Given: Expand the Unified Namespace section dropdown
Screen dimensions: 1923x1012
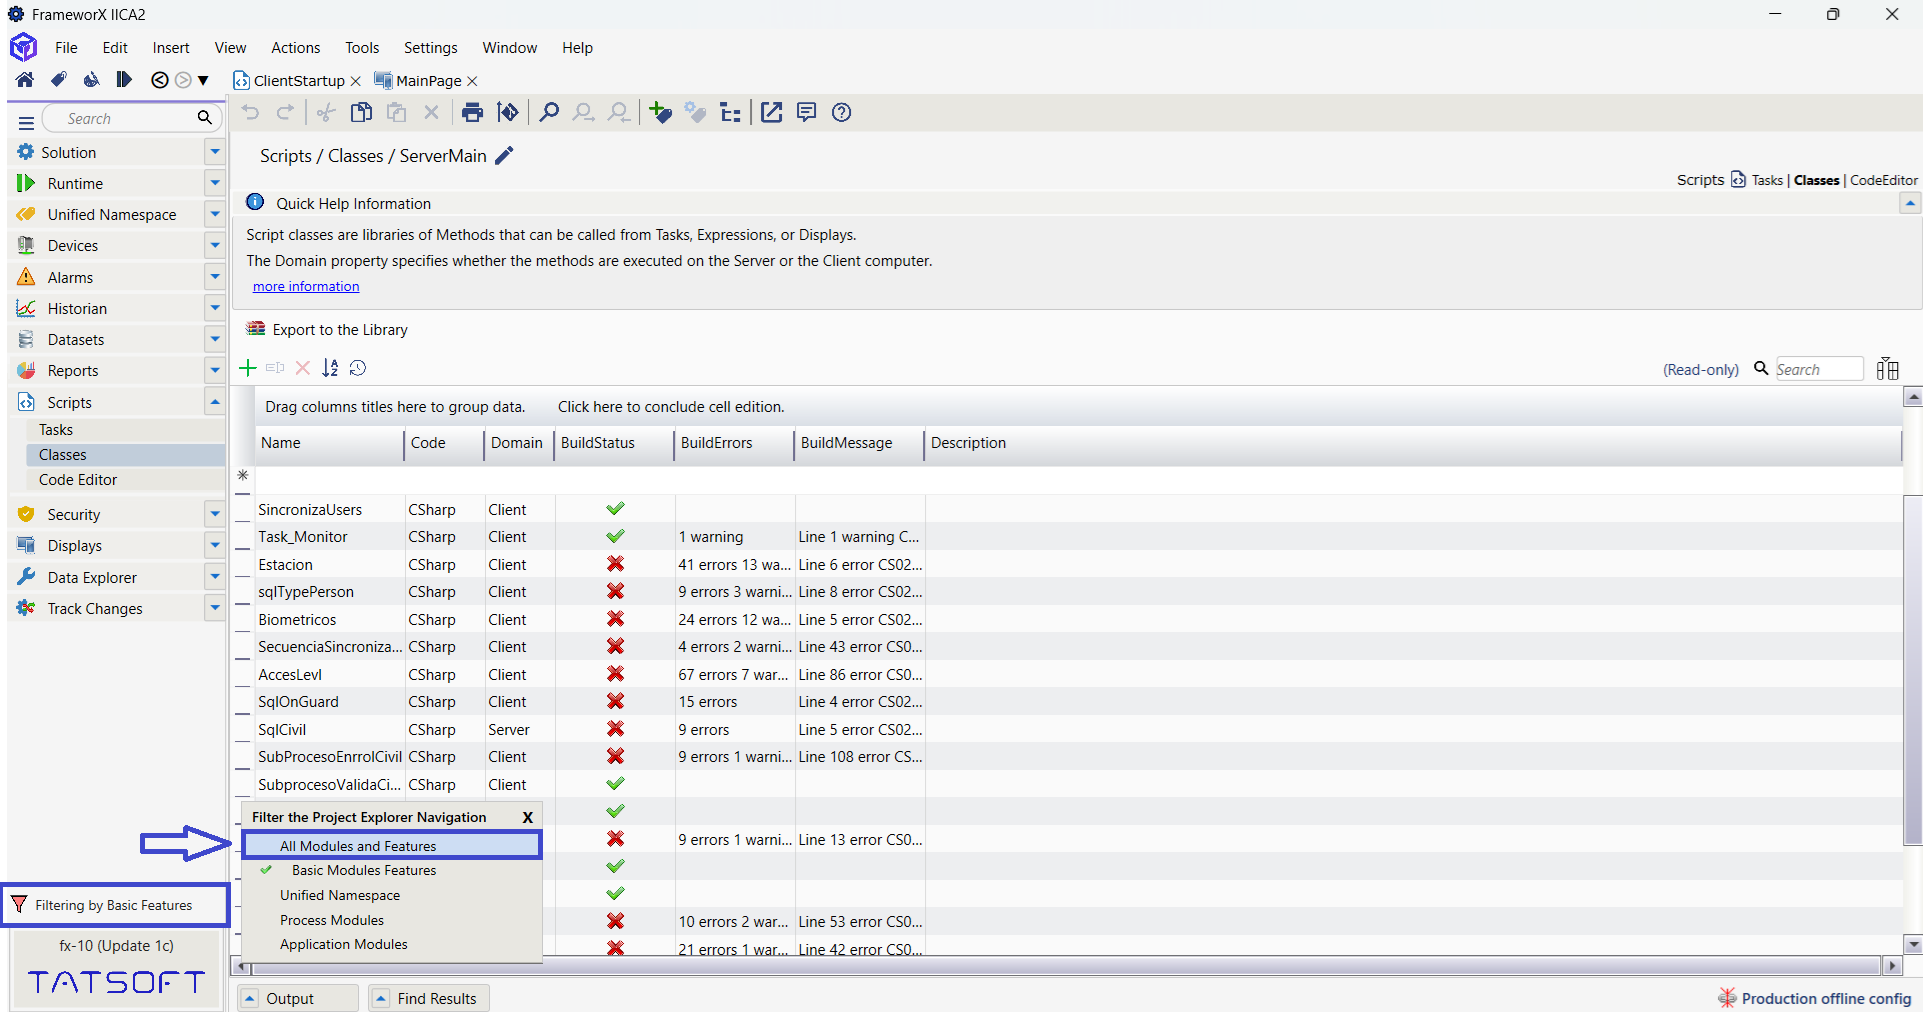Looking at the screenshot, I should 214,214.
